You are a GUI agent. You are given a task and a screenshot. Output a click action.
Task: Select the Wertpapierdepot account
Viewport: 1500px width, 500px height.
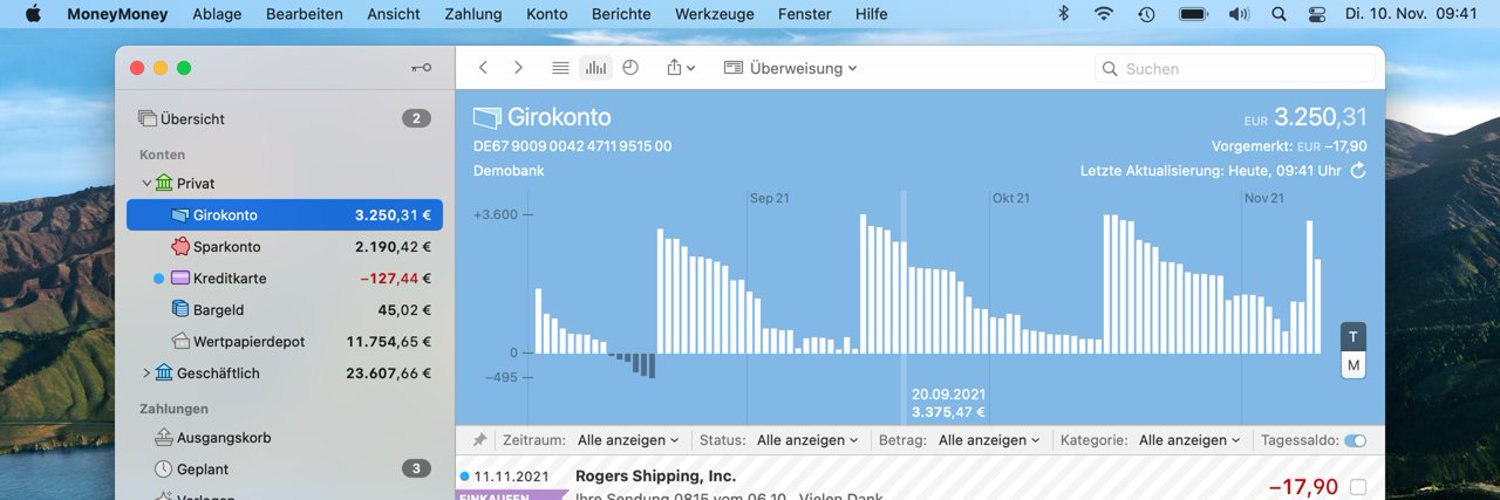click(x=284, y=342)
